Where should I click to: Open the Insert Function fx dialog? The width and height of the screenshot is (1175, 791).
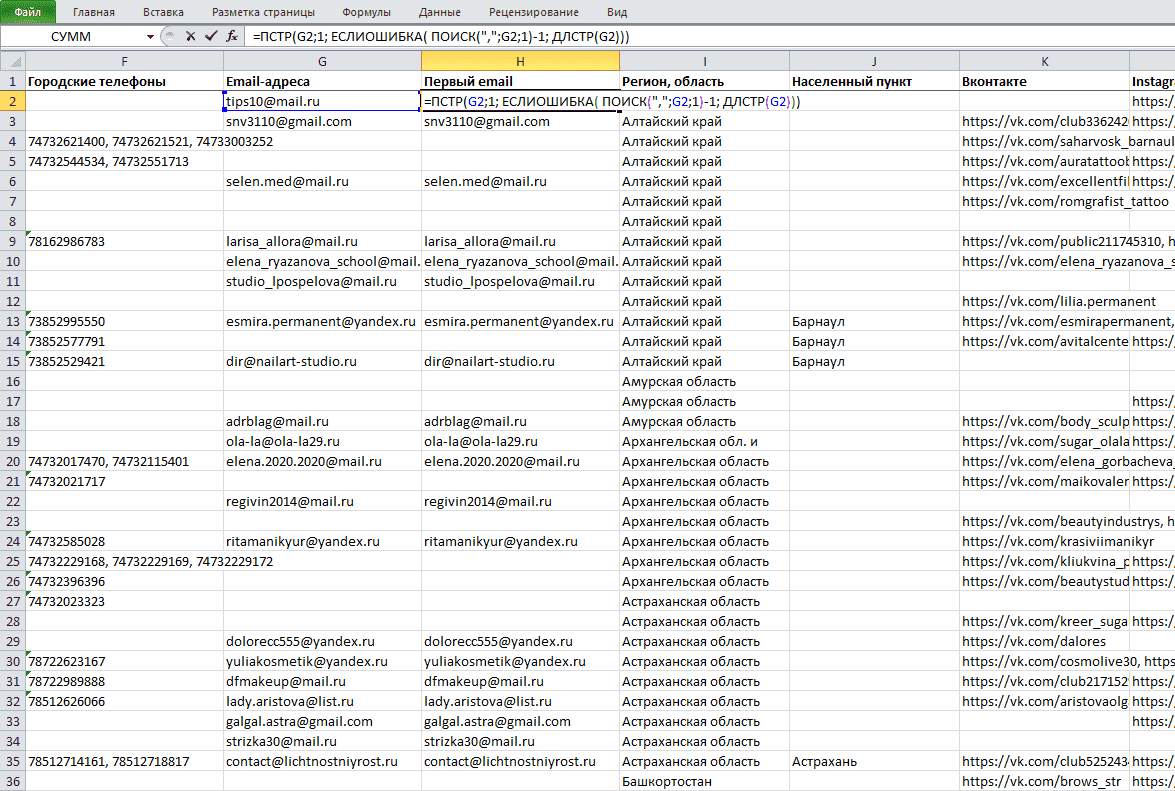(x=232, y=36)
